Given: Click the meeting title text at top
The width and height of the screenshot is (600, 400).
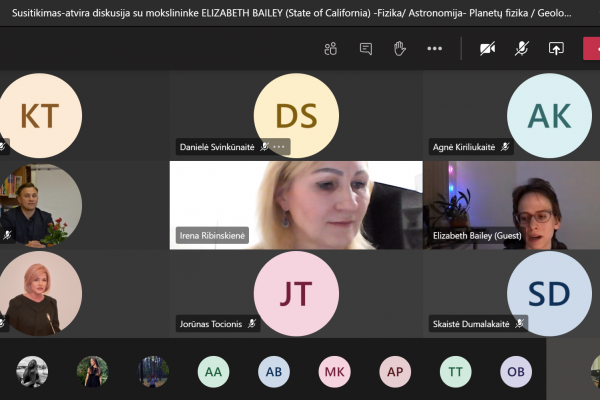Looking at the screenshot, I should tap(292, 13).
